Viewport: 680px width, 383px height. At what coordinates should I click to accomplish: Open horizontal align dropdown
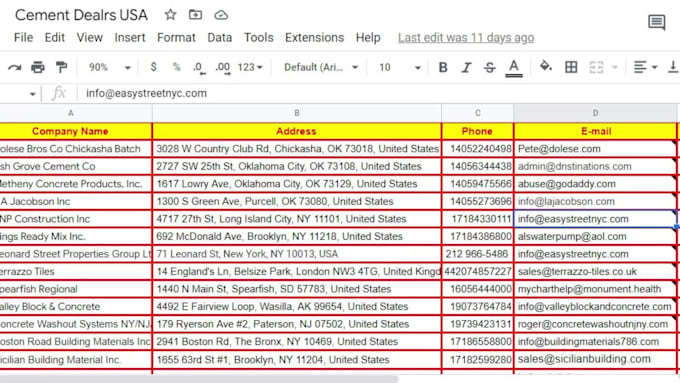tap(645, 67)
